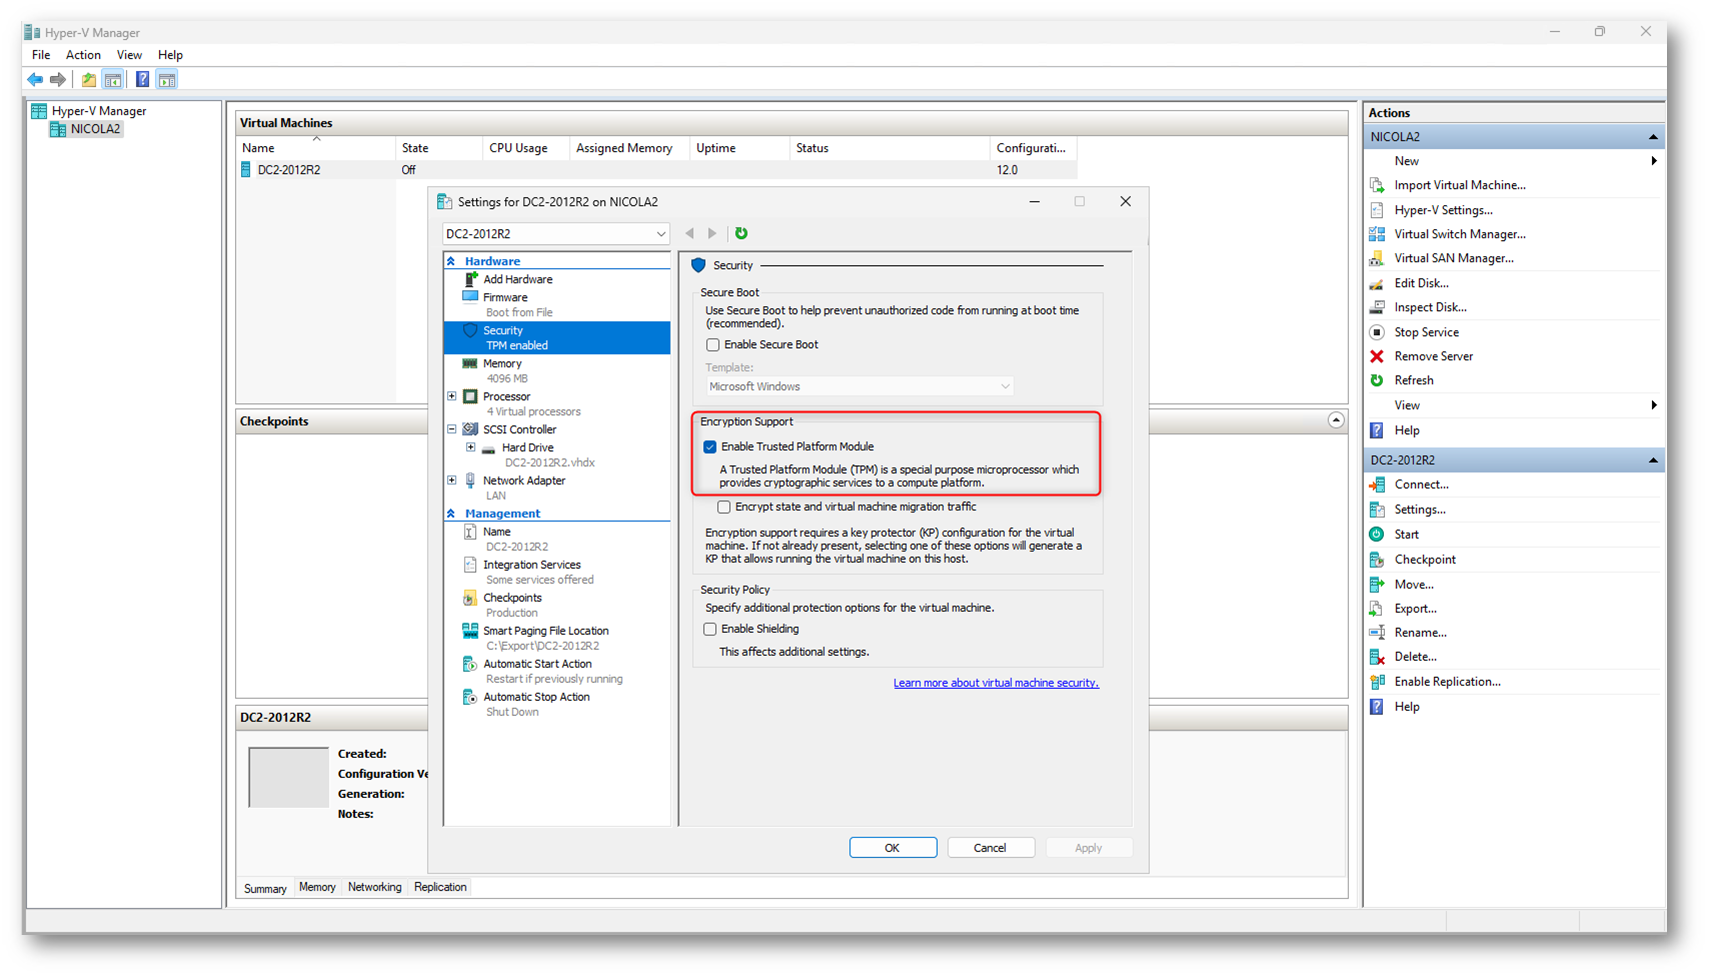Select NICOLA2 server in the tree
1709x977 pixels.
click(x=95, y=129)
